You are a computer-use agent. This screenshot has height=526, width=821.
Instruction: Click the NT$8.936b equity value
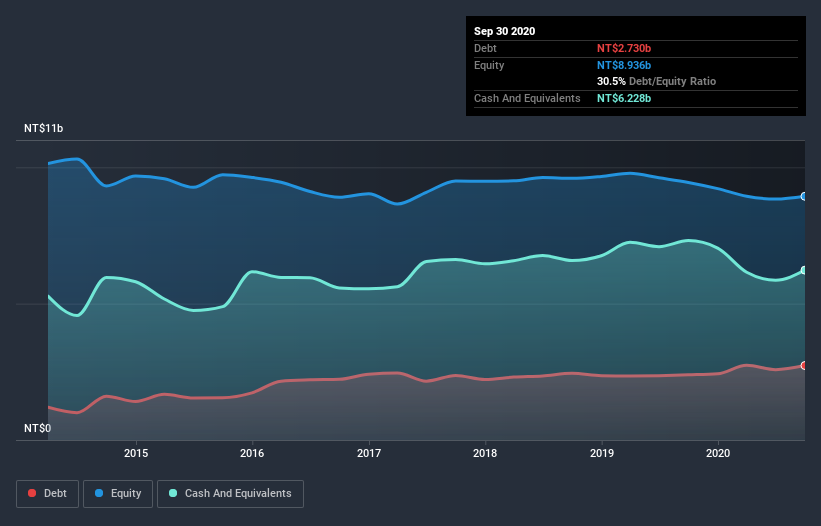[x=624, y=65]
